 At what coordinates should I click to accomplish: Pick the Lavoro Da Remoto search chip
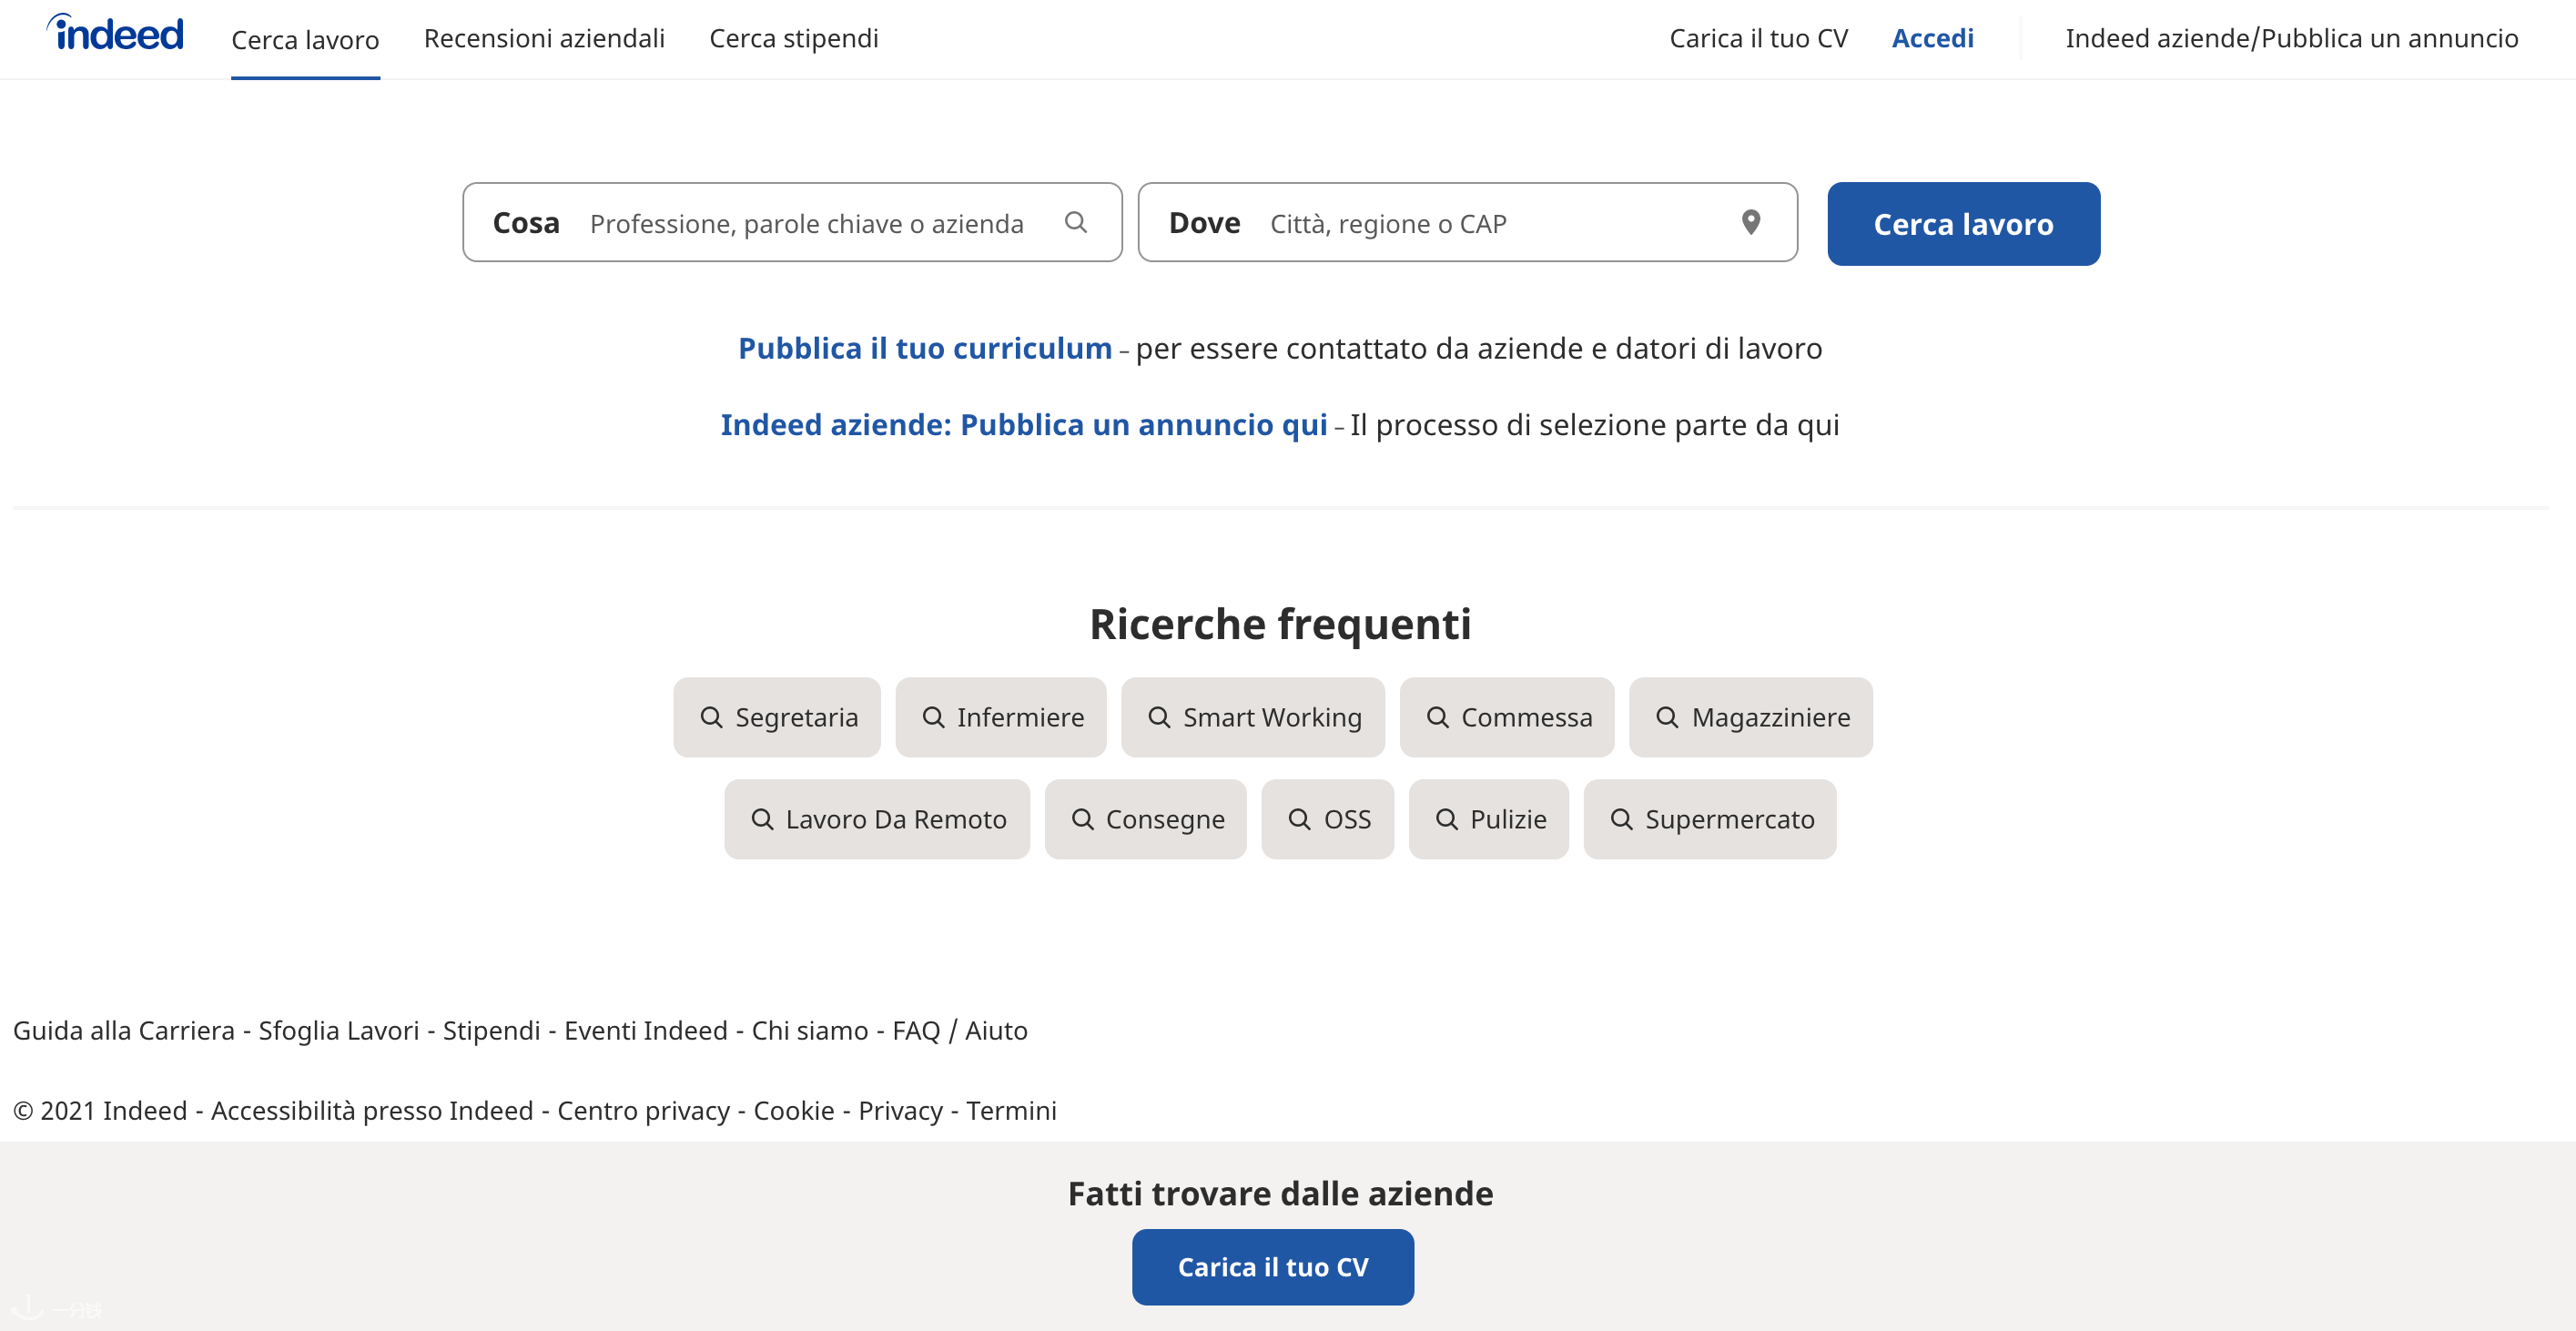[877, 819]
